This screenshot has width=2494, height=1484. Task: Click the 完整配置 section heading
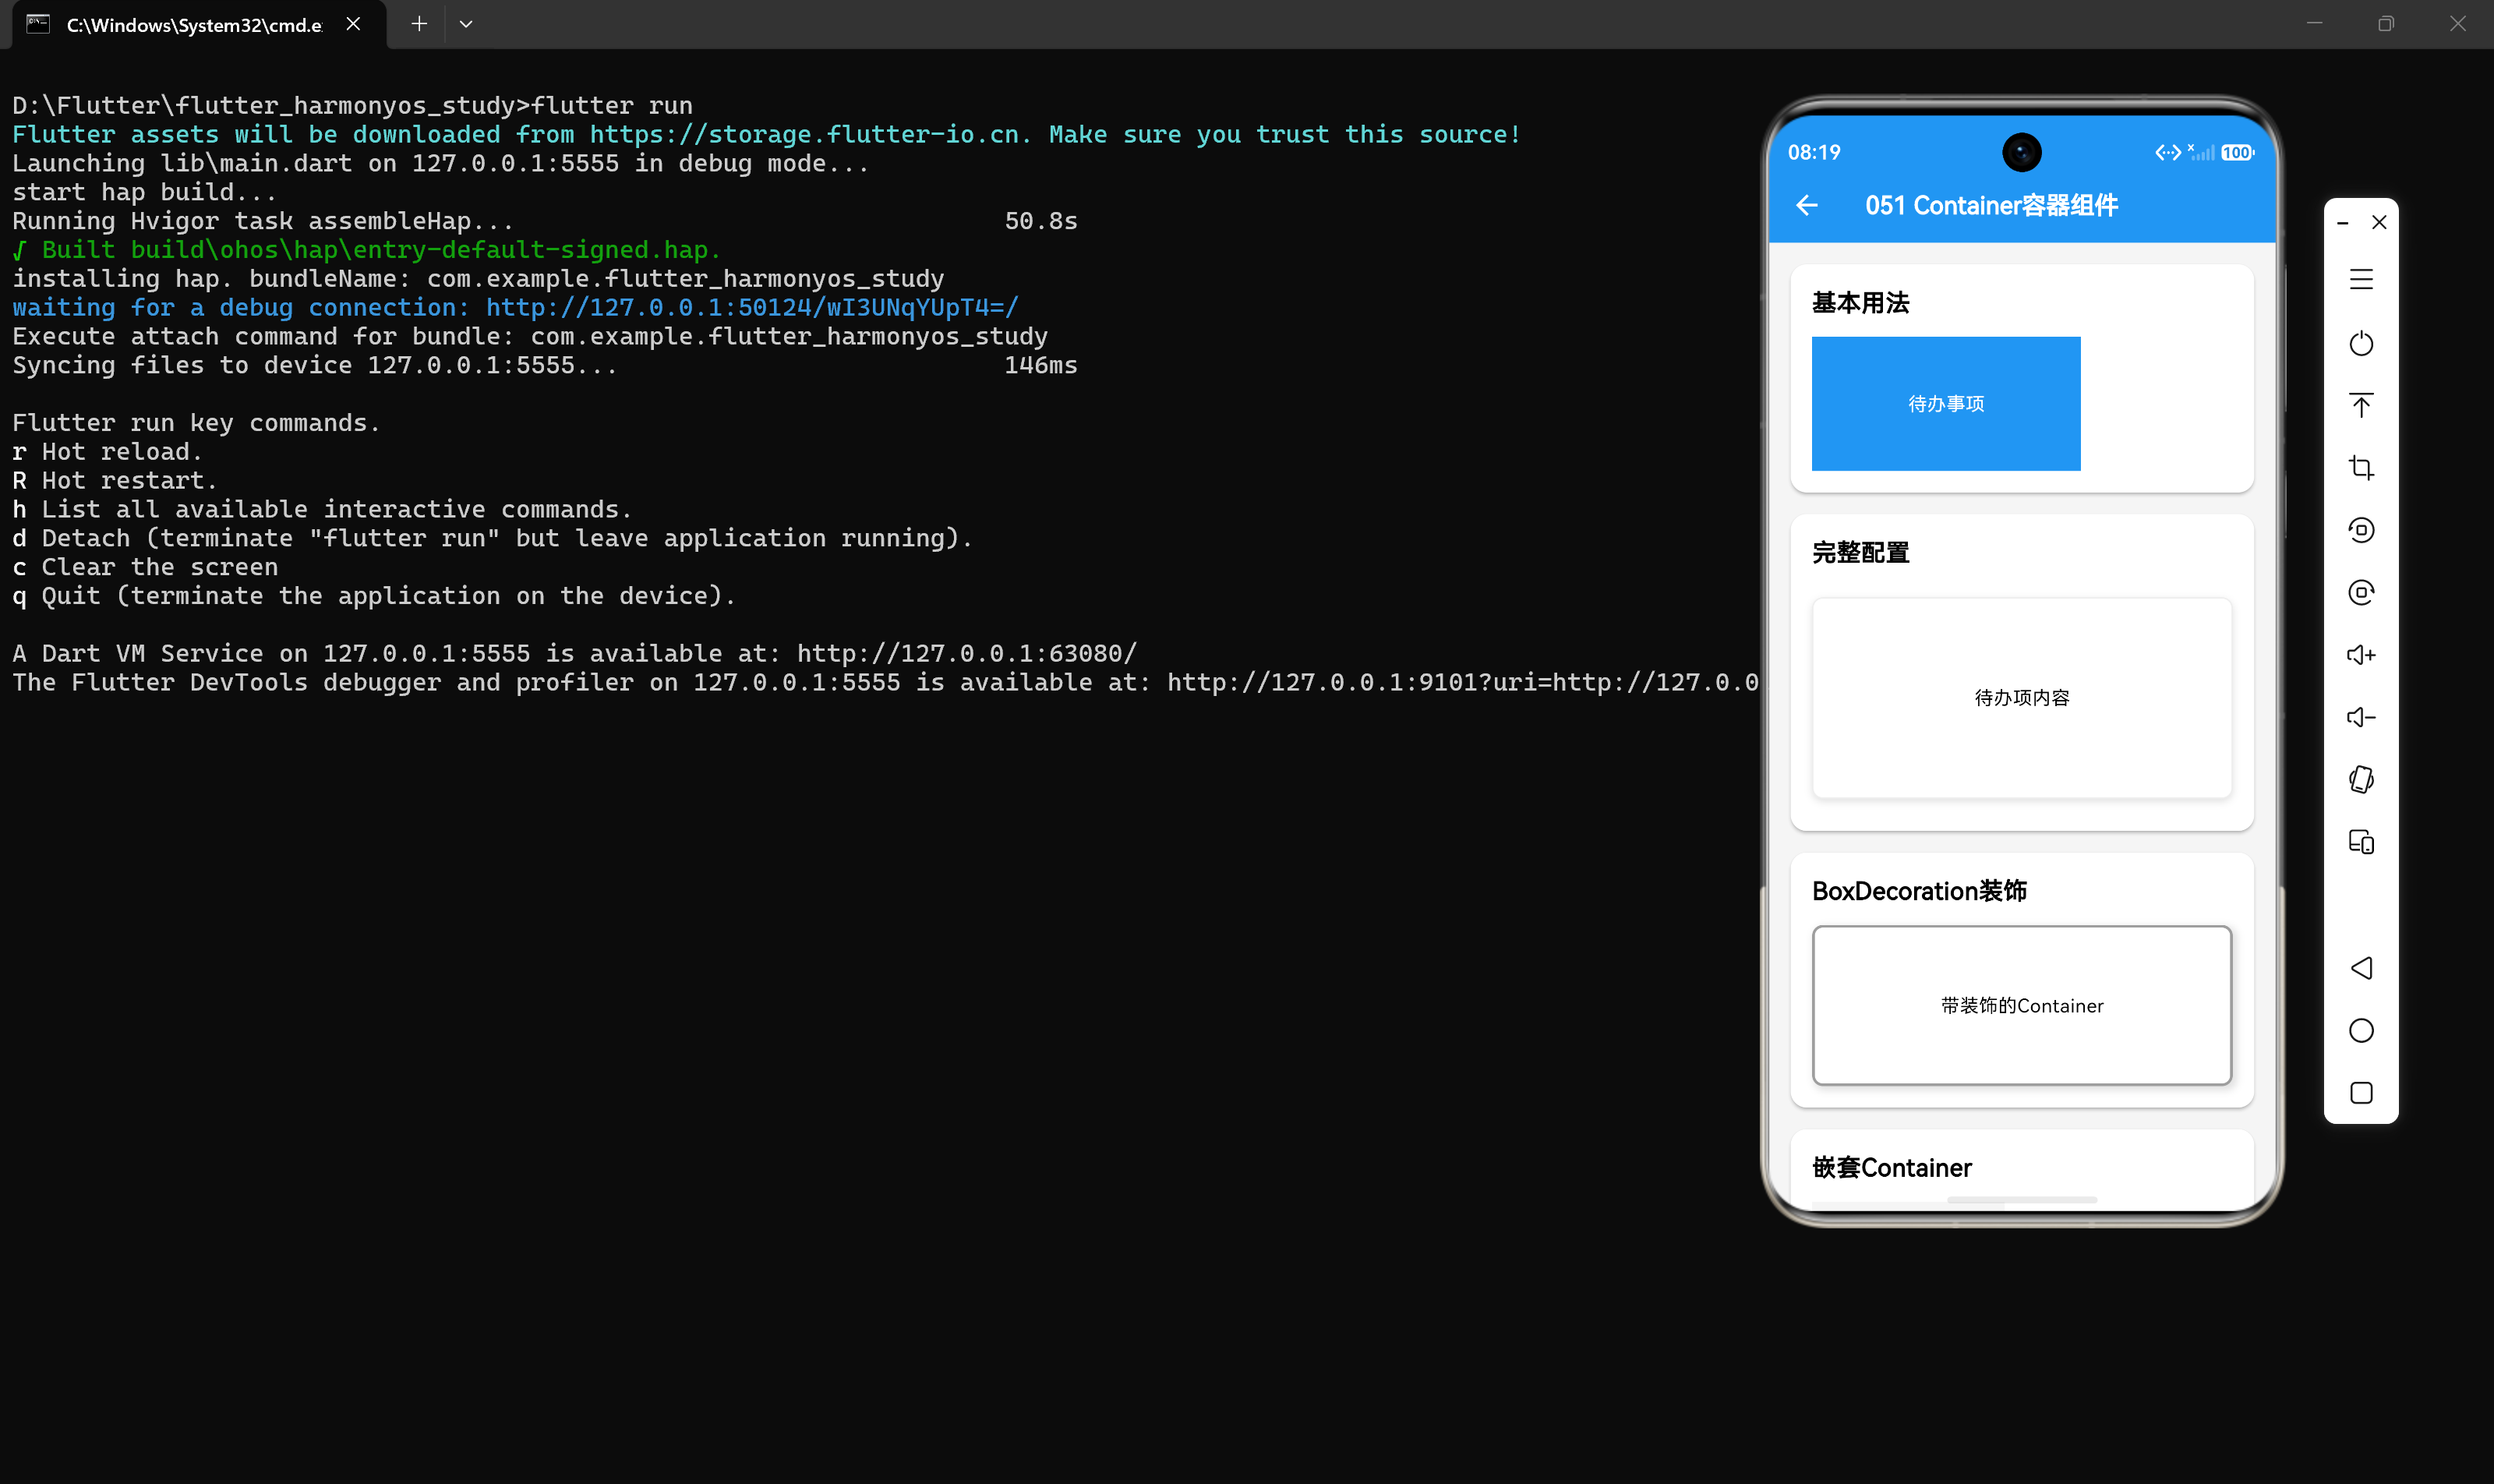[x=1860, y=552]
